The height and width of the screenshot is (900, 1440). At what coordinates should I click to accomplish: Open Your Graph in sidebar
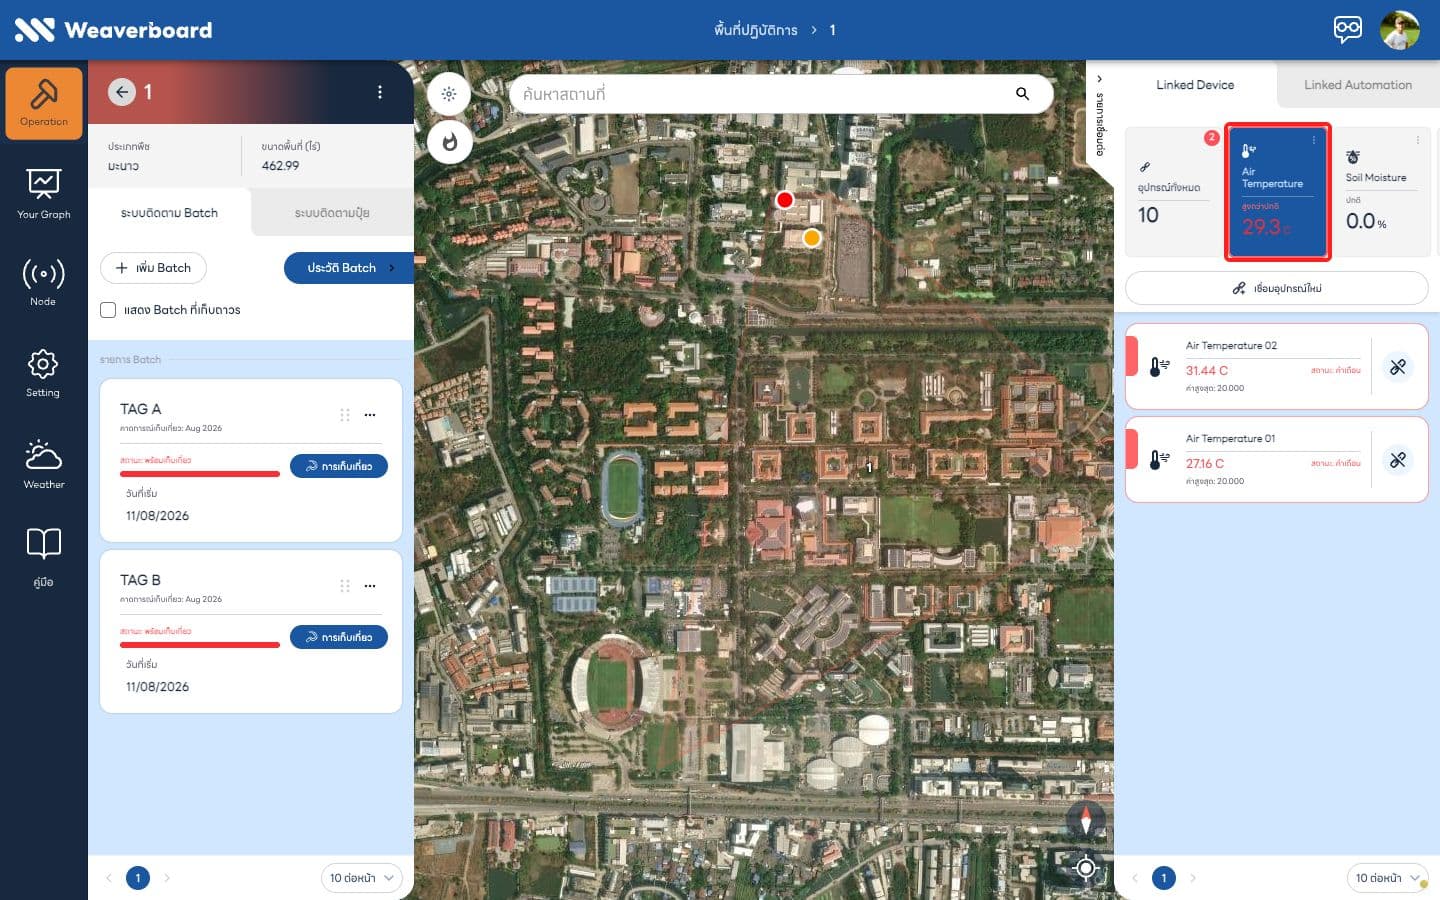point(44,194)
